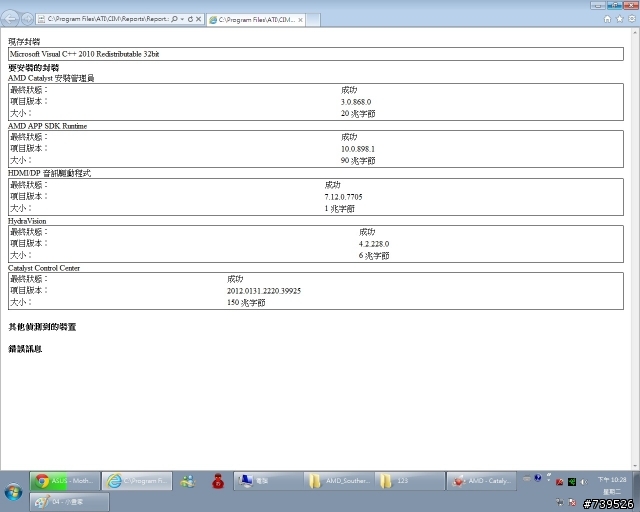
Task: Stop loading with the address bar X
Action: pos(198,19)
